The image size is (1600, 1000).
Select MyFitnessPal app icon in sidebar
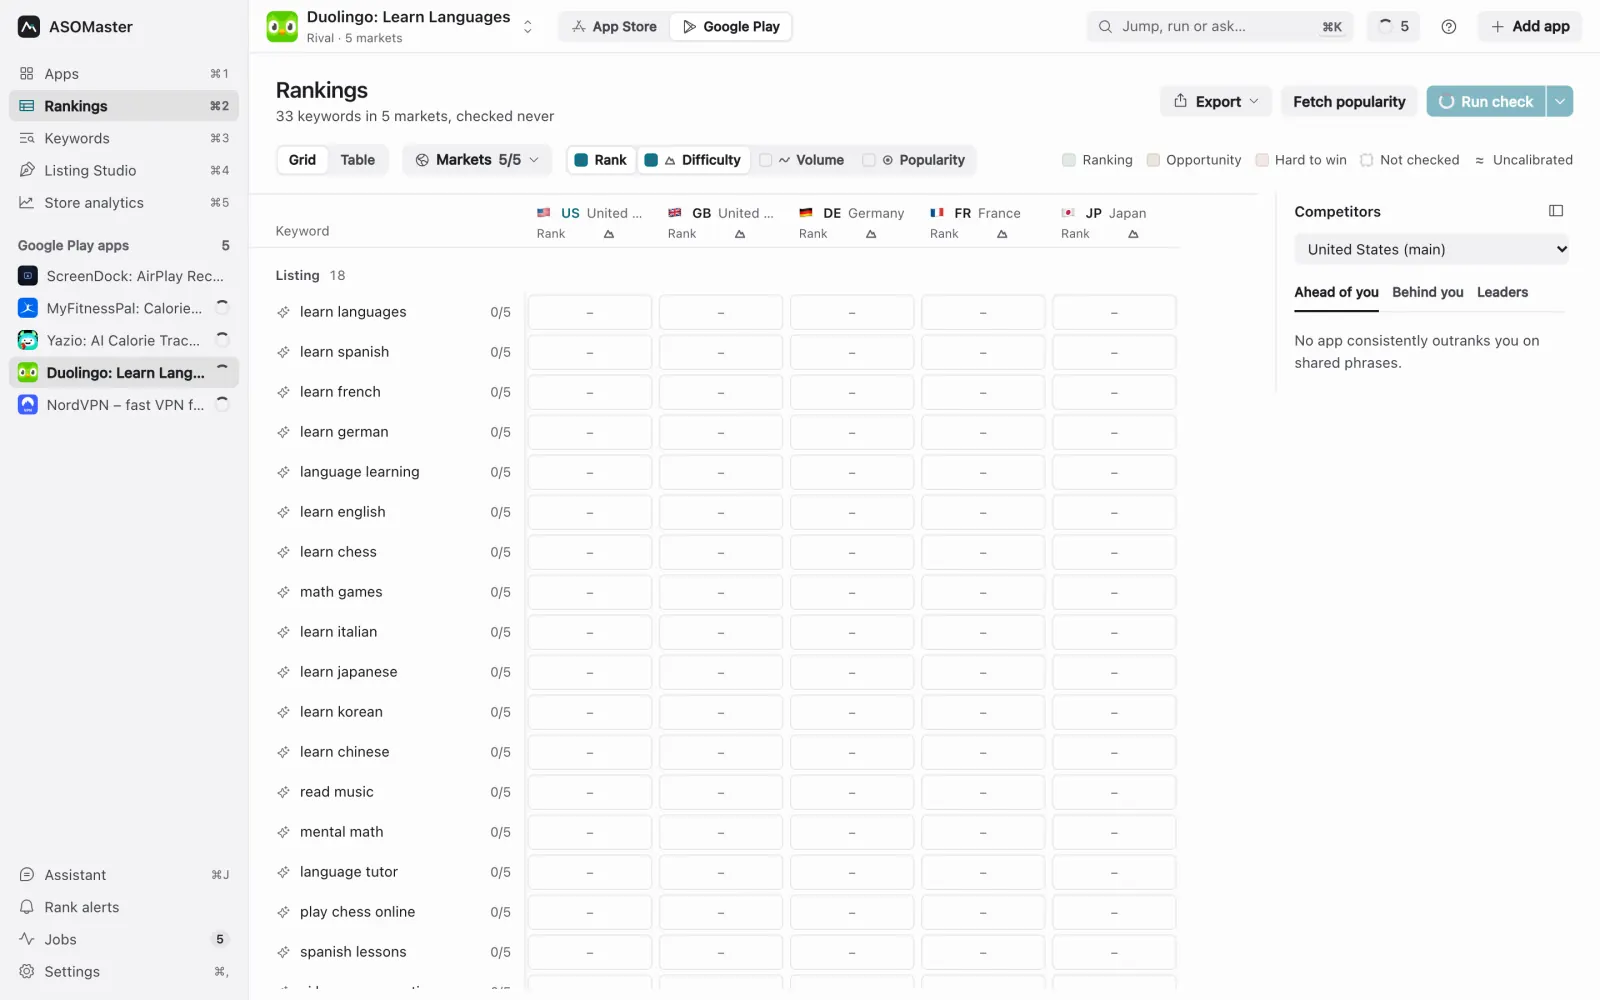pyautogui.click(x=28, y=308)
